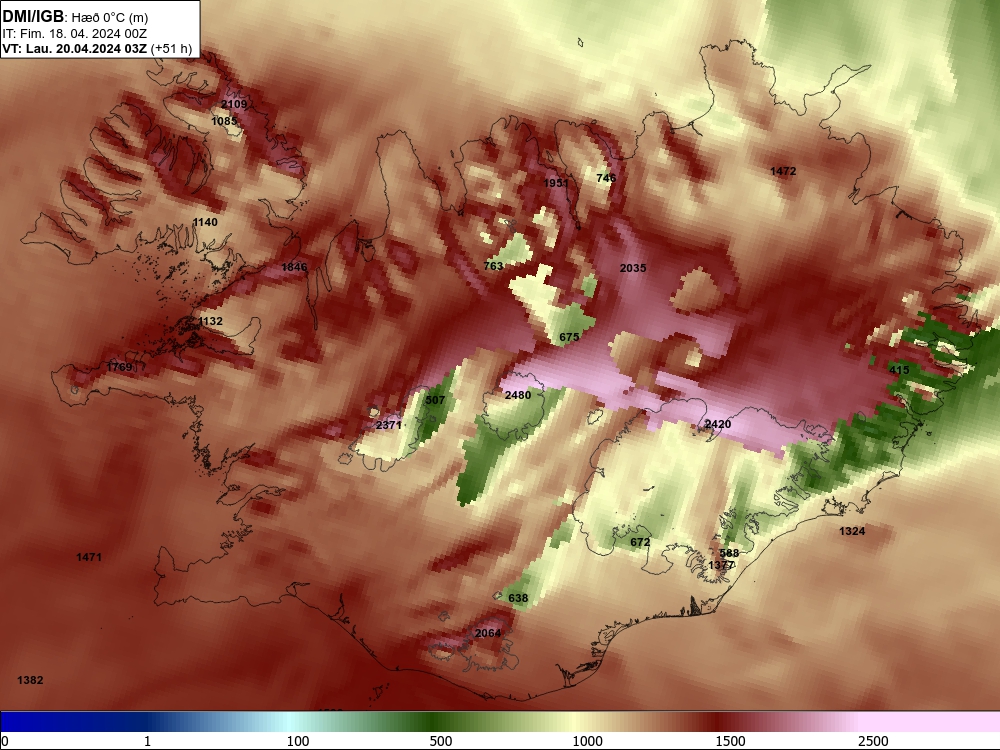1000x750 pixels.
Task: Click the 1085 value on the map
Action: (x=224, y=121)
